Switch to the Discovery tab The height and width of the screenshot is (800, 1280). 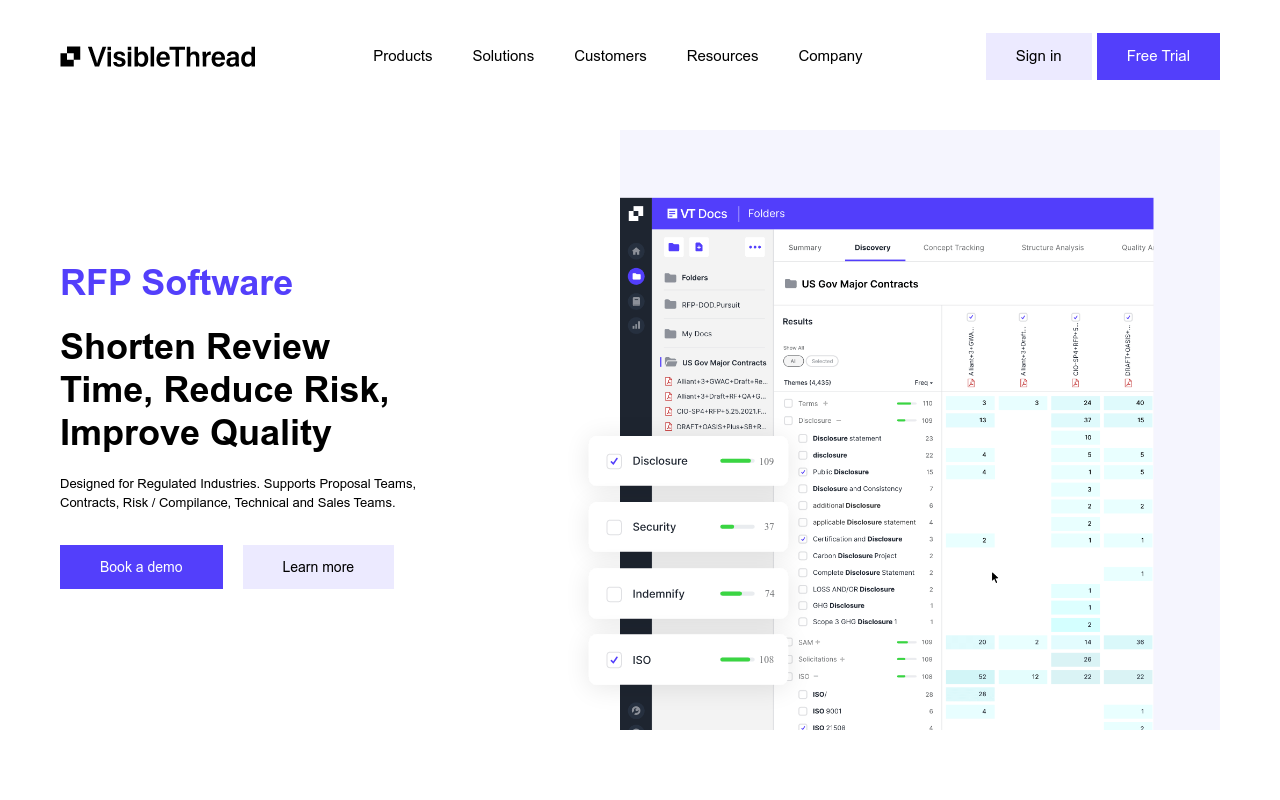tap(872, 247)
